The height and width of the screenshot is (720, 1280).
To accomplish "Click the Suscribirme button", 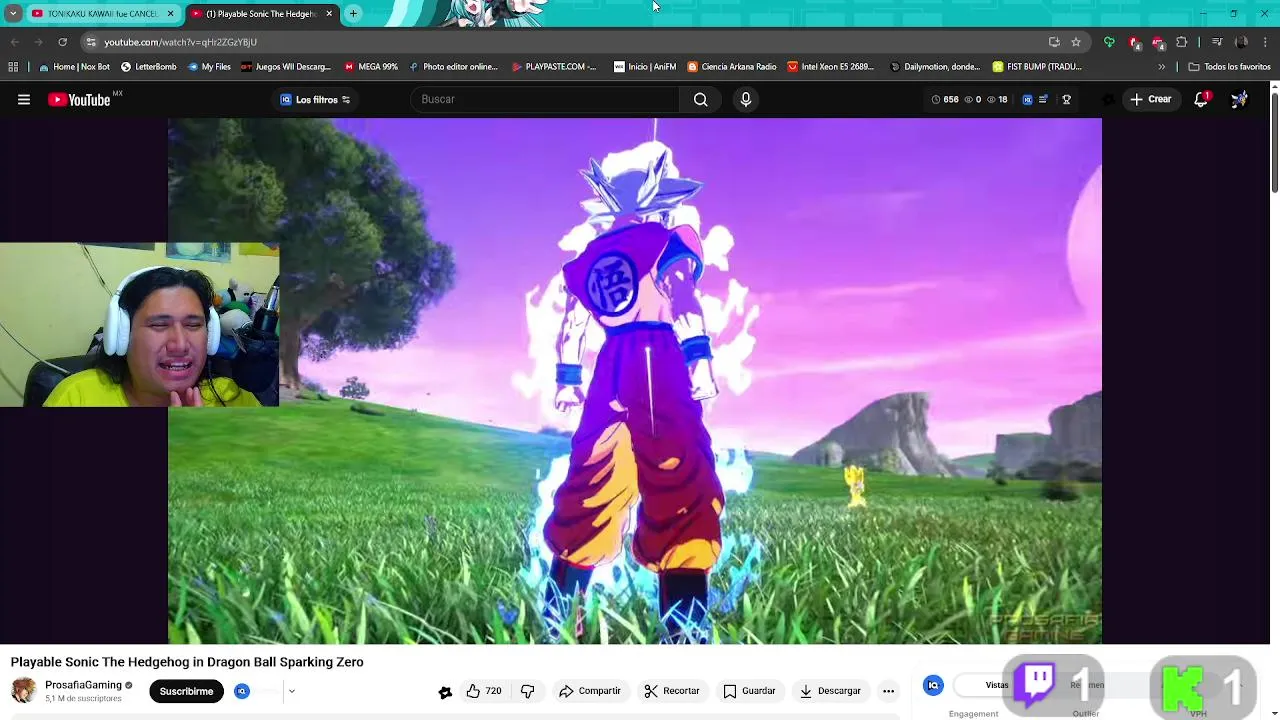I will (x=186, y=691).
